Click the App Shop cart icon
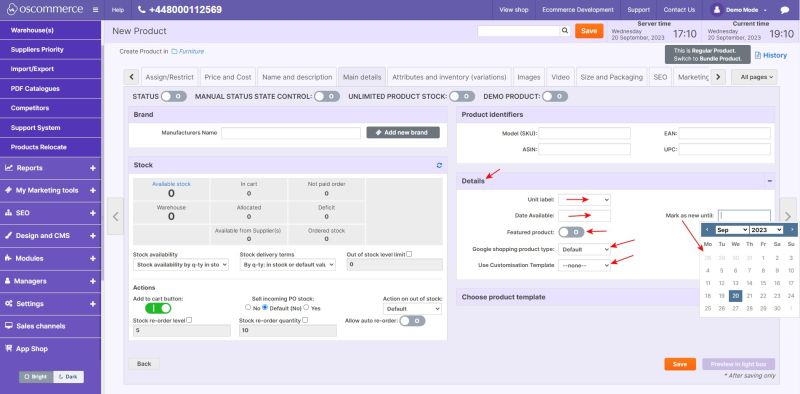800x394 pixels. pyautogui.click(x=9, y=349)
